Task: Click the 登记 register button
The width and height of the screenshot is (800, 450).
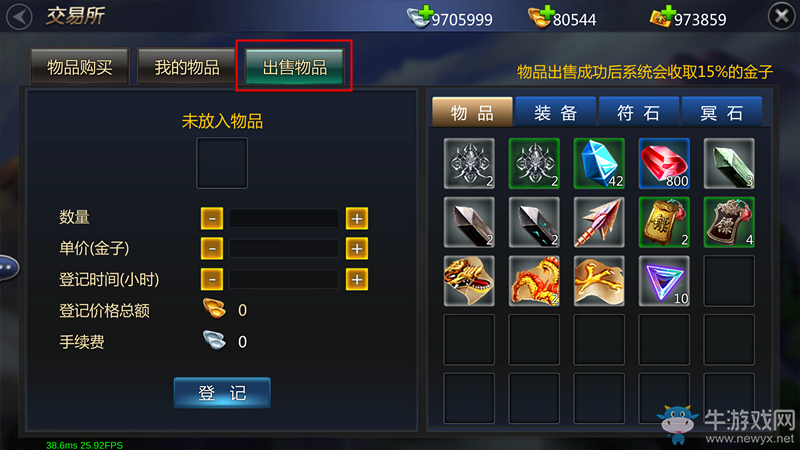Action: tap(222, 392)
